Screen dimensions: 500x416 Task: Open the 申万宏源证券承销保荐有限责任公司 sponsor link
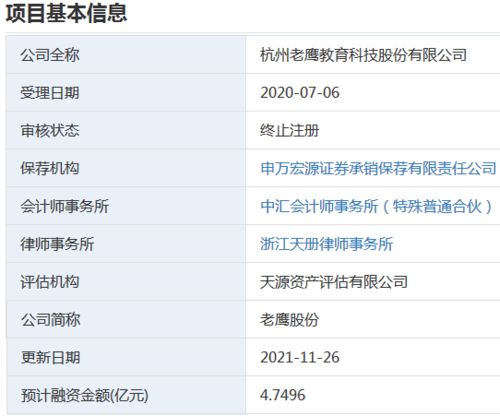(x=378, y=168)
